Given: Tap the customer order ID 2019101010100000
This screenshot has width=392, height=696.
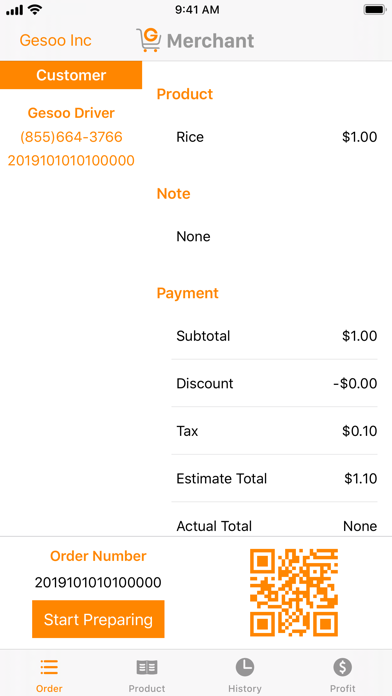Looking at the screenshot, I should (x=71, y=160).
